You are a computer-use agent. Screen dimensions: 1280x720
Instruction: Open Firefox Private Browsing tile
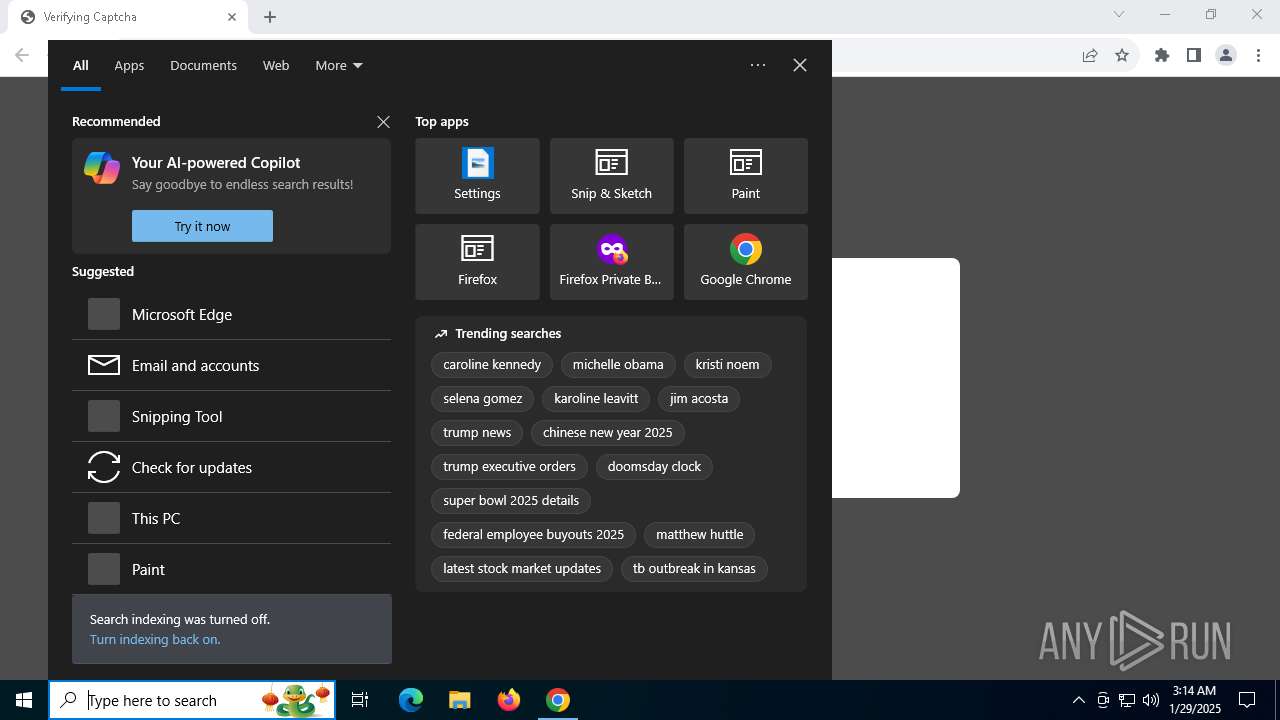click(611, 262)
